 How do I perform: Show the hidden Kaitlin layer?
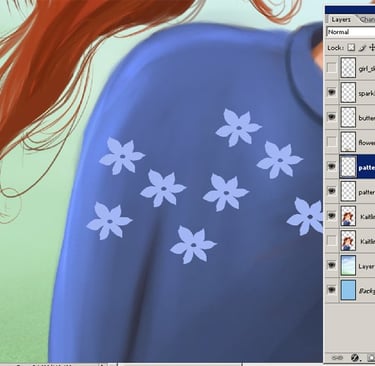point(332,240)
